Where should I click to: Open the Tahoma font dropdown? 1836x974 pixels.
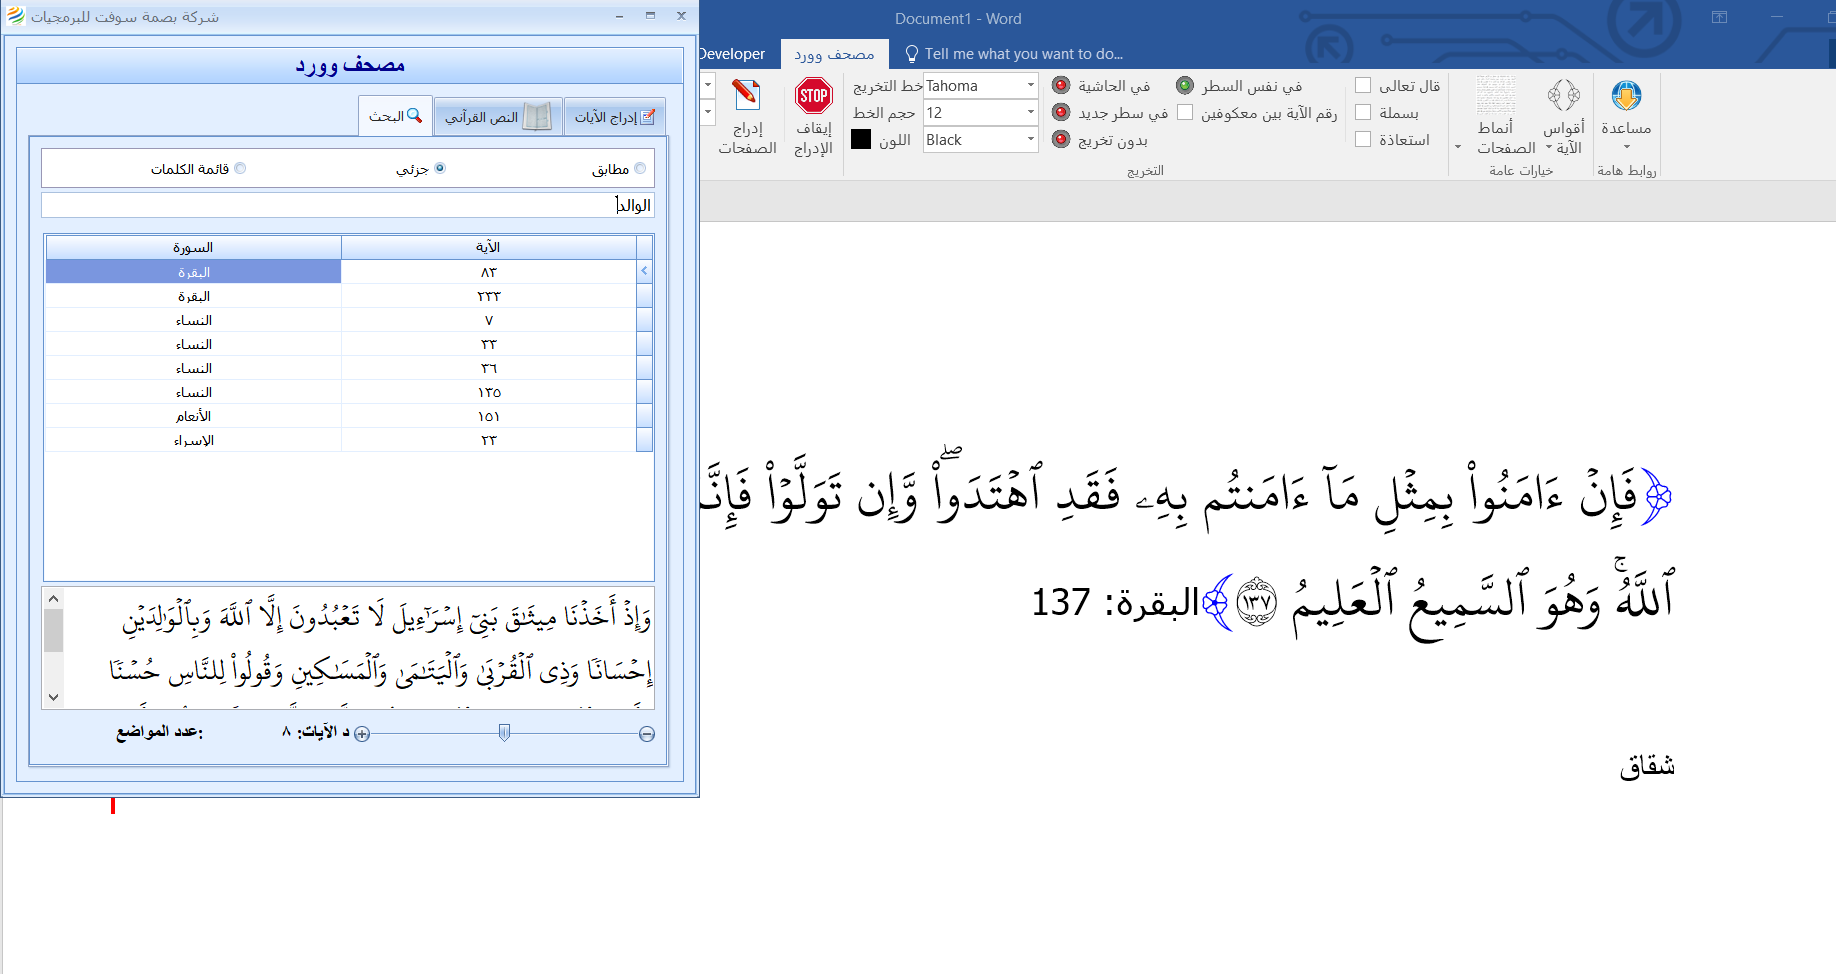coord(1031,86)
